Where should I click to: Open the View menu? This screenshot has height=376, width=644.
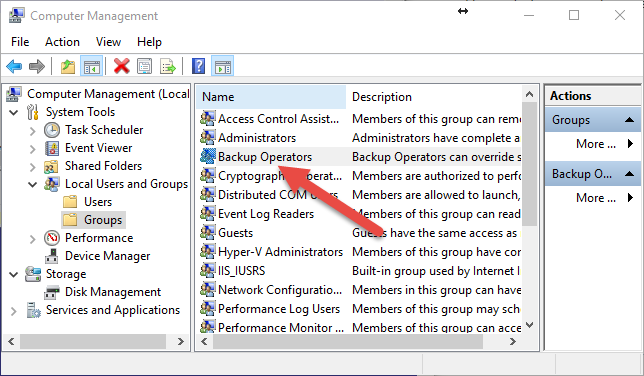[108, 42]
